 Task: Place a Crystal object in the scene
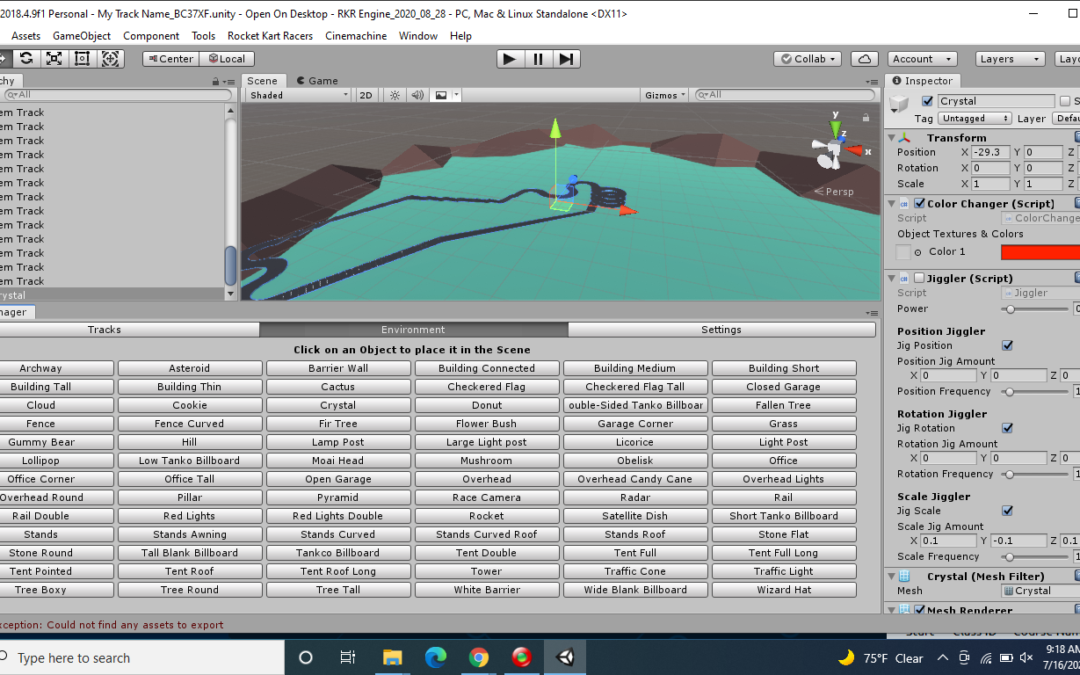pos(338,406)
